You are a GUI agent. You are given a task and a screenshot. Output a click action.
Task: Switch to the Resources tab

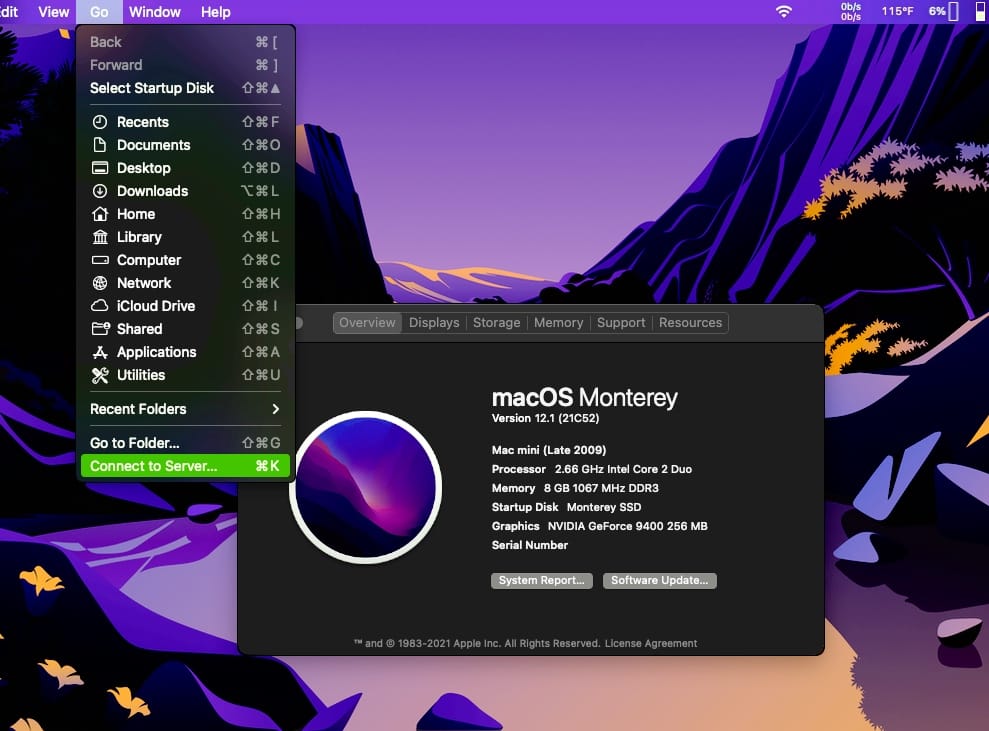coord(690,323)
